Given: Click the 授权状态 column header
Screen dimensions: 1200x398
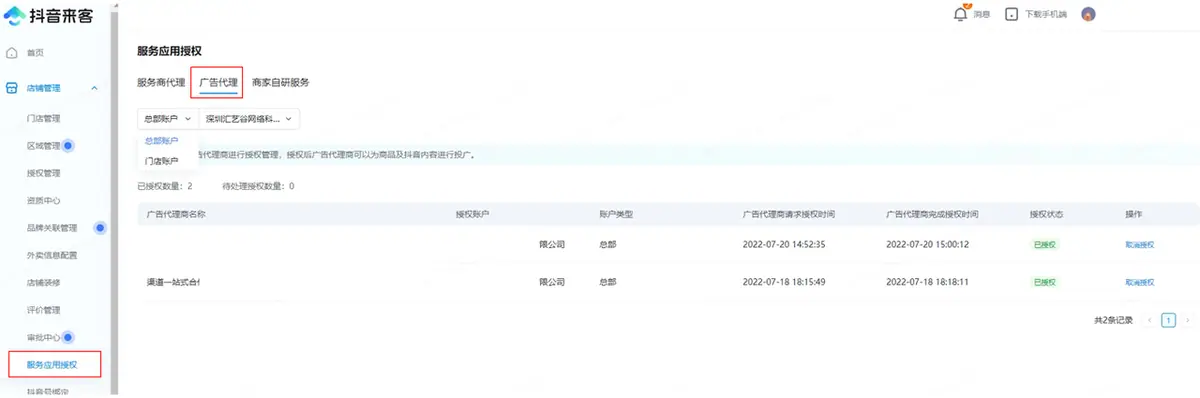Looking at the screenshot, I should (1046, 214).
